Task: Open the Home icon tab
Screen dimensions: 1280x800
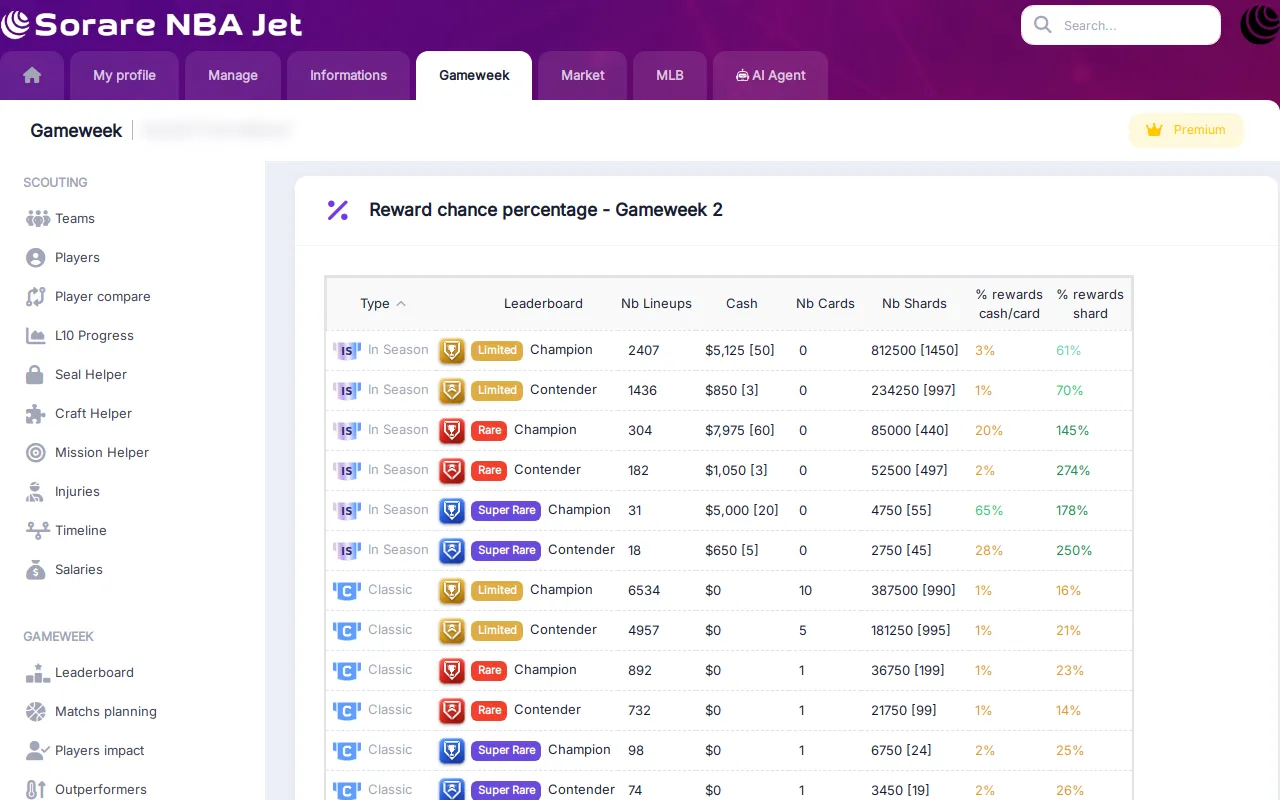Action: coord(32,75)
